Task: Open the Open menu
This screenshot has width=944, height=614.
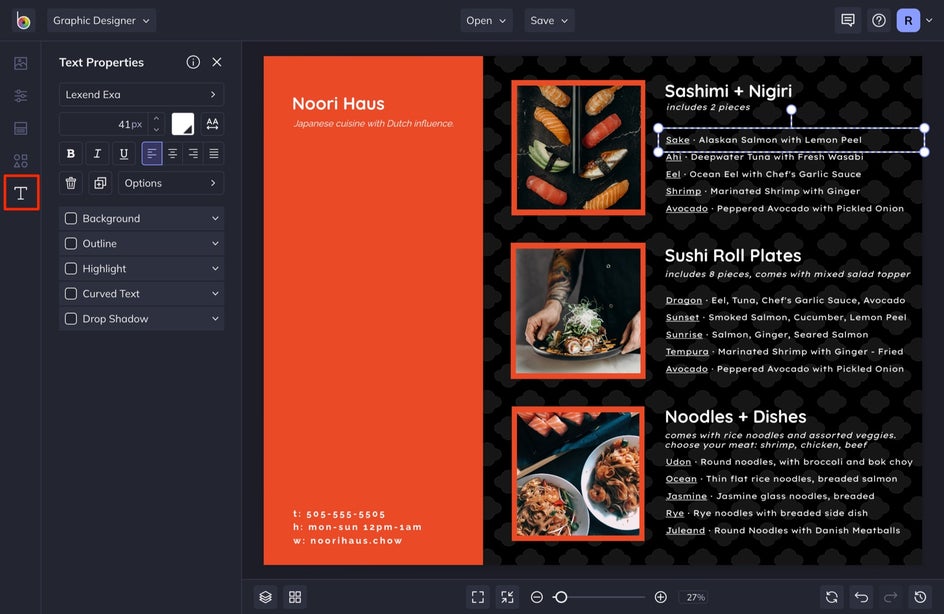Action: pyautogui.click(x=486, y=20)
